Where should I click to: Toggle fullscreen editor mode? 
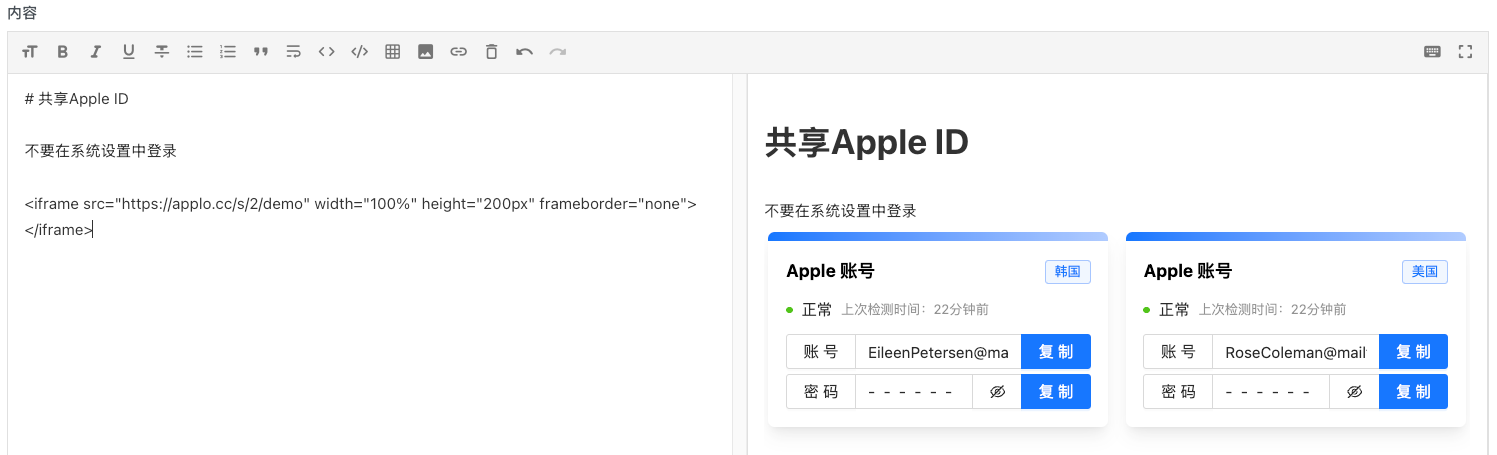point(1465,52)
